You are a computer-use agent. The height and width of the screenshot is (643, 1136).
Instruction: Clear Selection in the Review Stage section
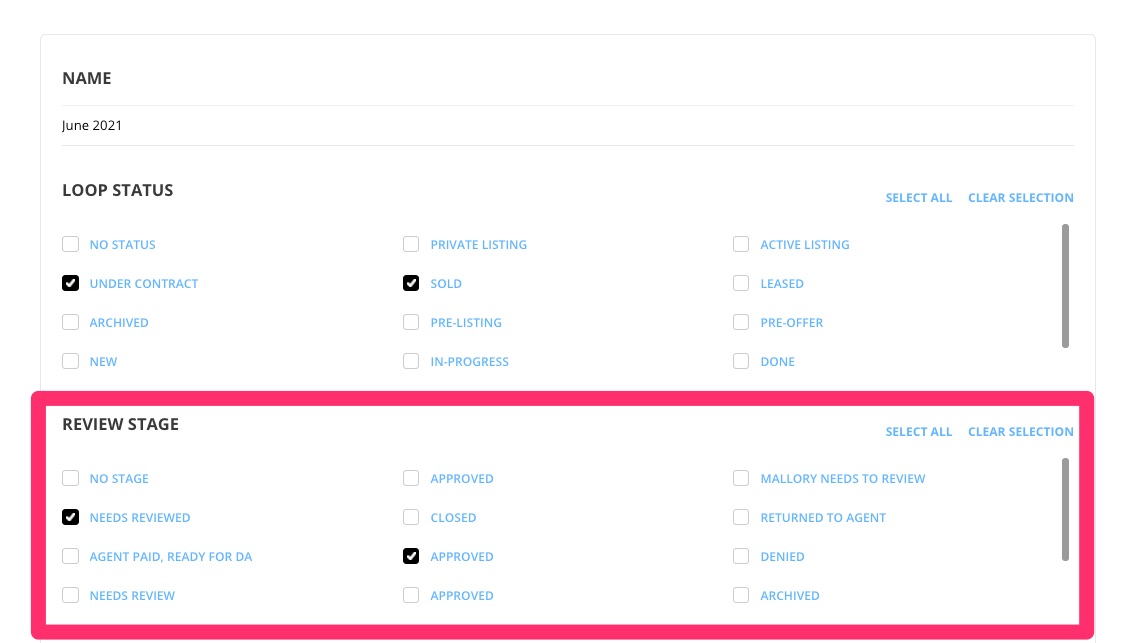point(1020,432)
